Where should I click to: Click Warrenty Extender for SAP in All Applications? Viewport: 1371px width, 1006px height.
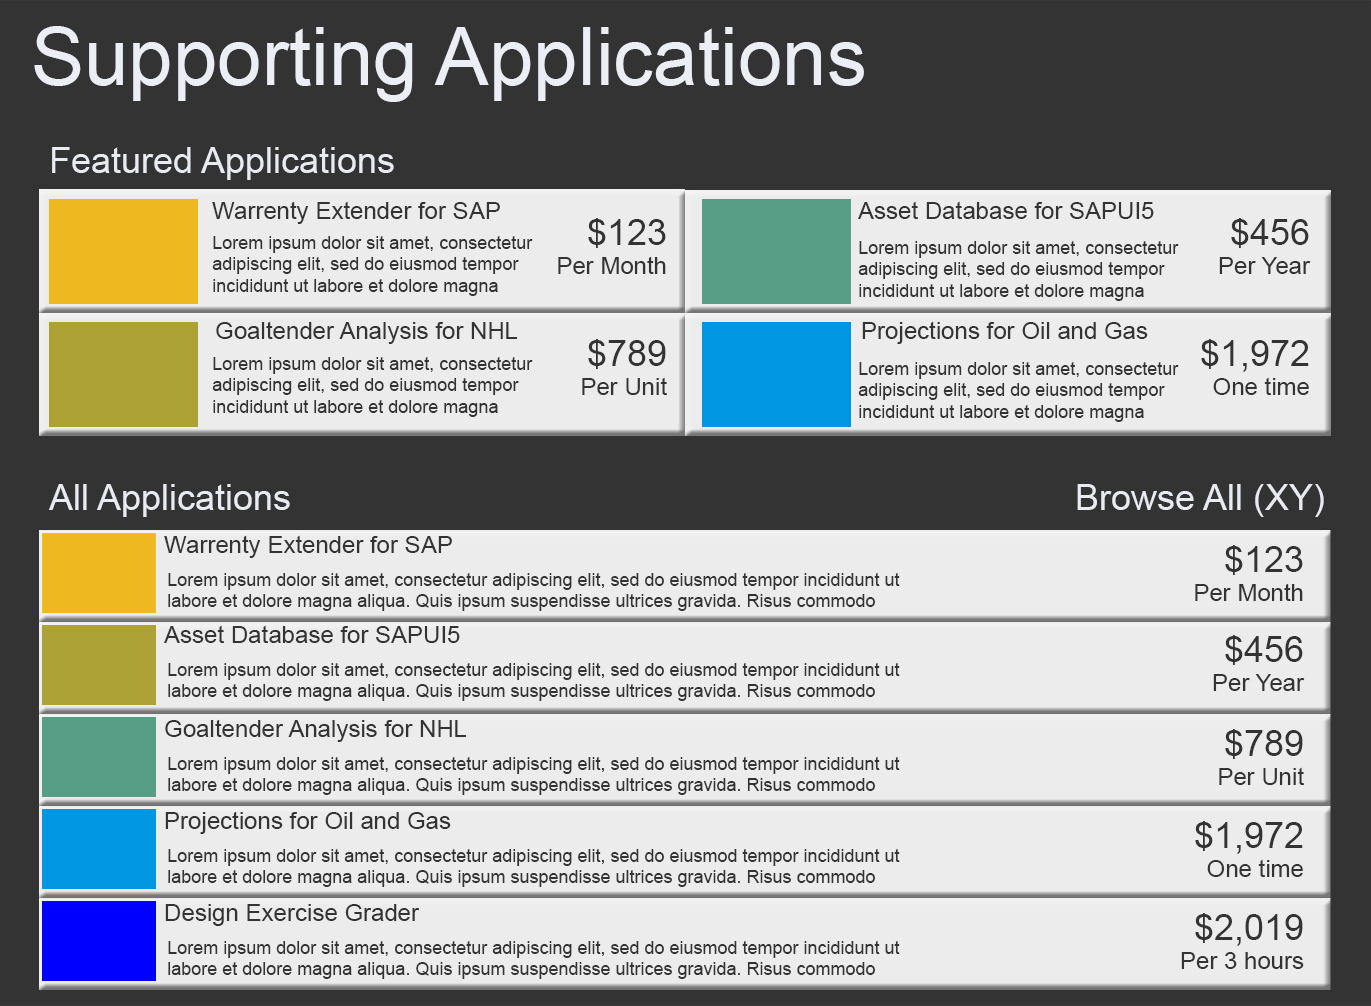(308, 545)
